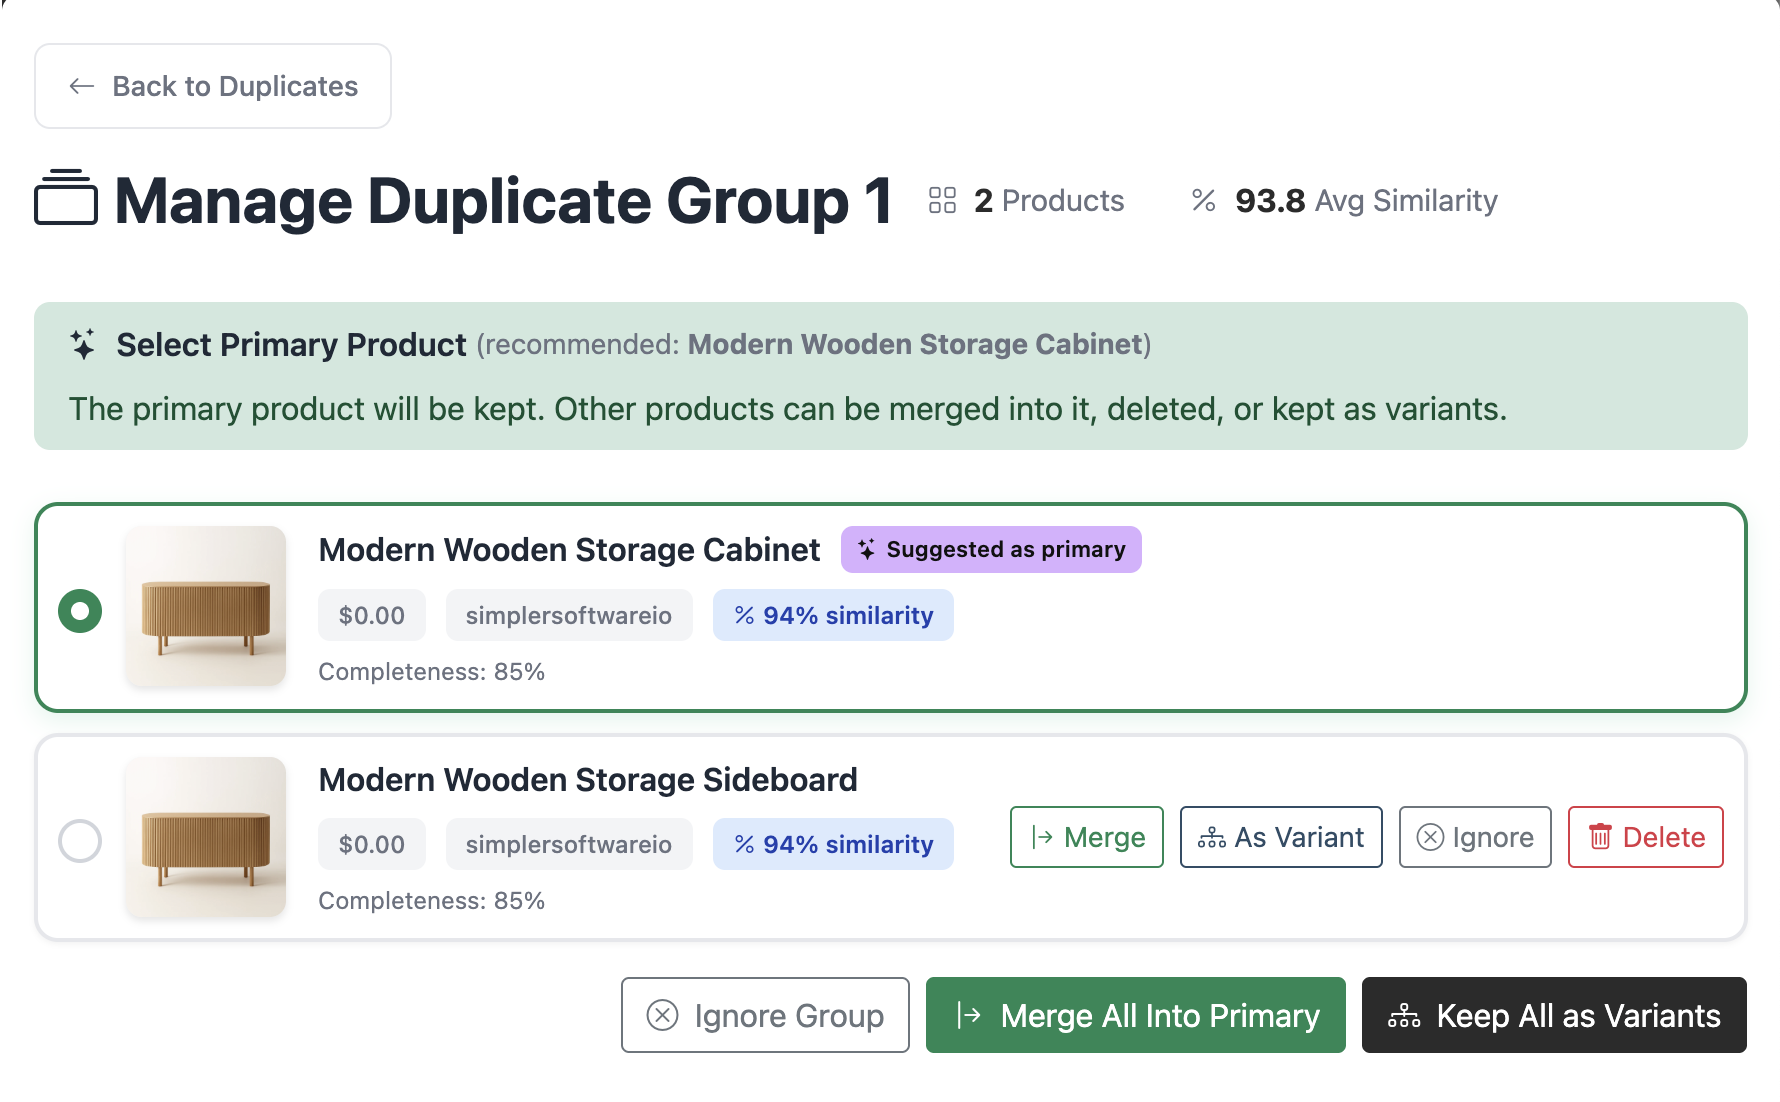
Task: Open the Storage Sideboard product thumbnail
Action: pyautogui.click(x=206, y=837)
